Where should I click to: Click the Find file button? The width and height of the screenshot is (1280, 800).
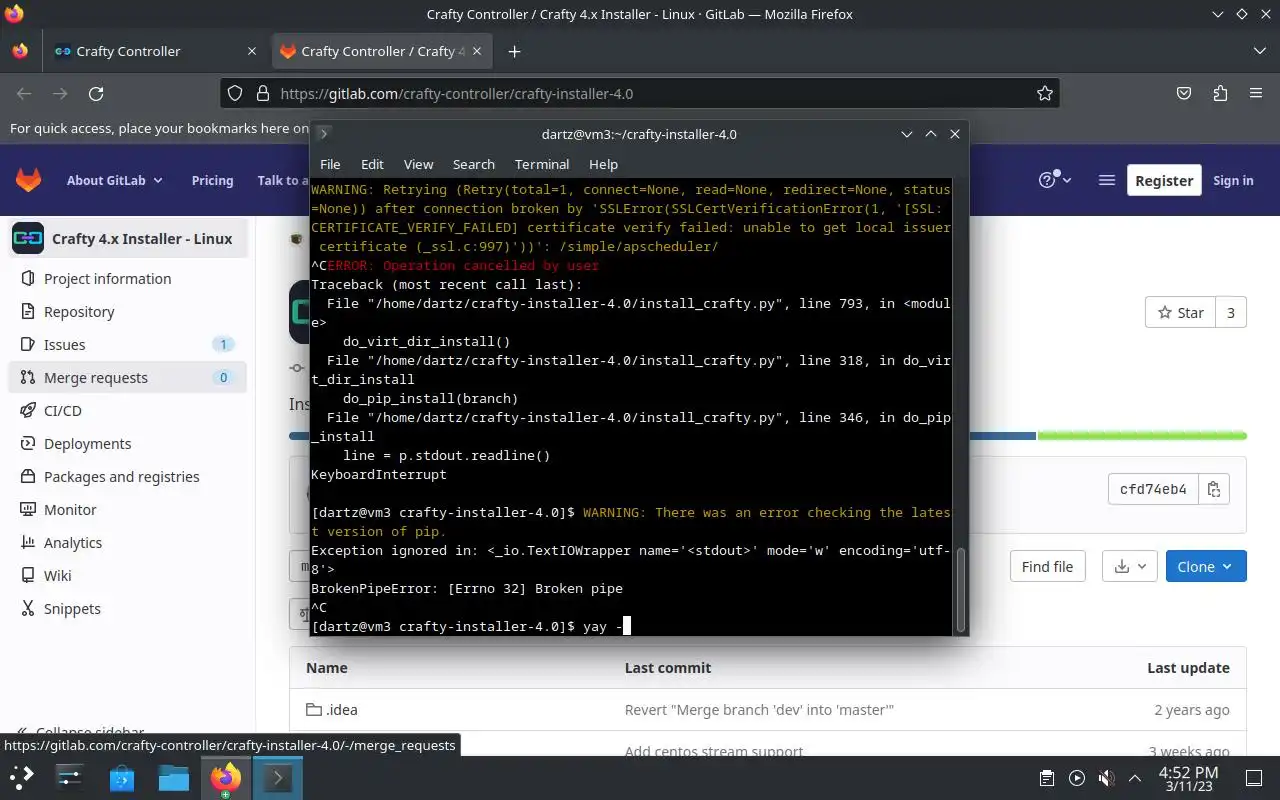point(1047,566)
